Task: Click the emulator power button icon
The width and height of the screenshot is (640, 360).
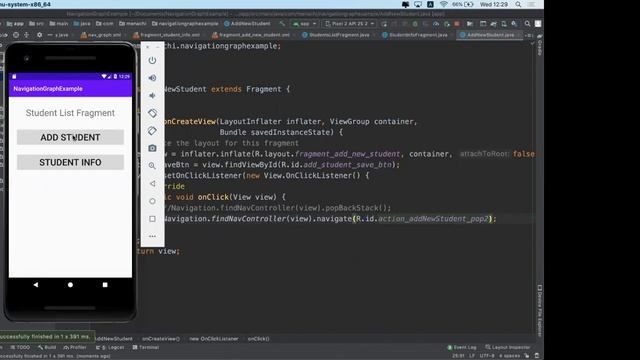Action: click(x=152, y=60)
